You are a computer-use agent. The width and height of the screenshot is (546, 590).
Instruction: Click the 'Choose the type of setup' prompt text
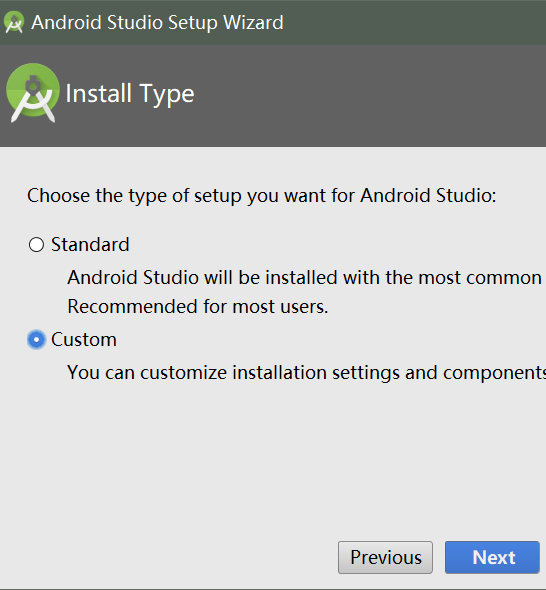point(262,196)
